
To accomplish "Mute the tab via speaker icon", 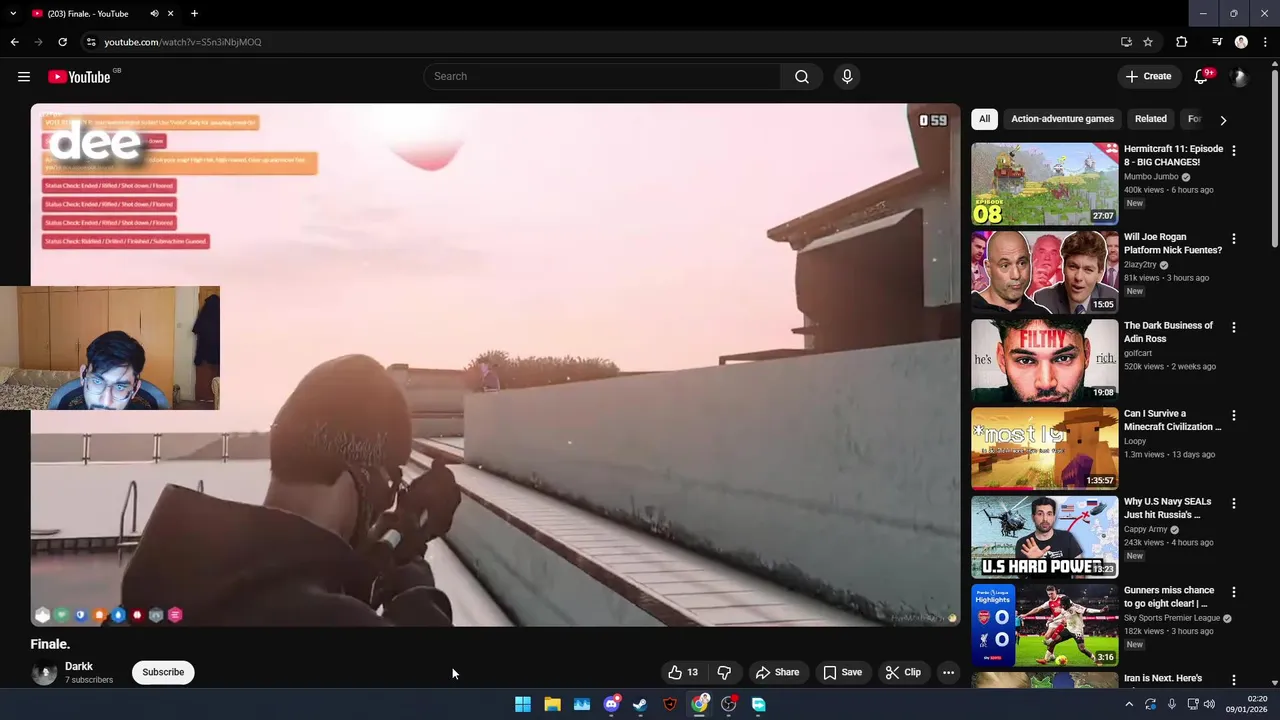I will click(154, 14).
